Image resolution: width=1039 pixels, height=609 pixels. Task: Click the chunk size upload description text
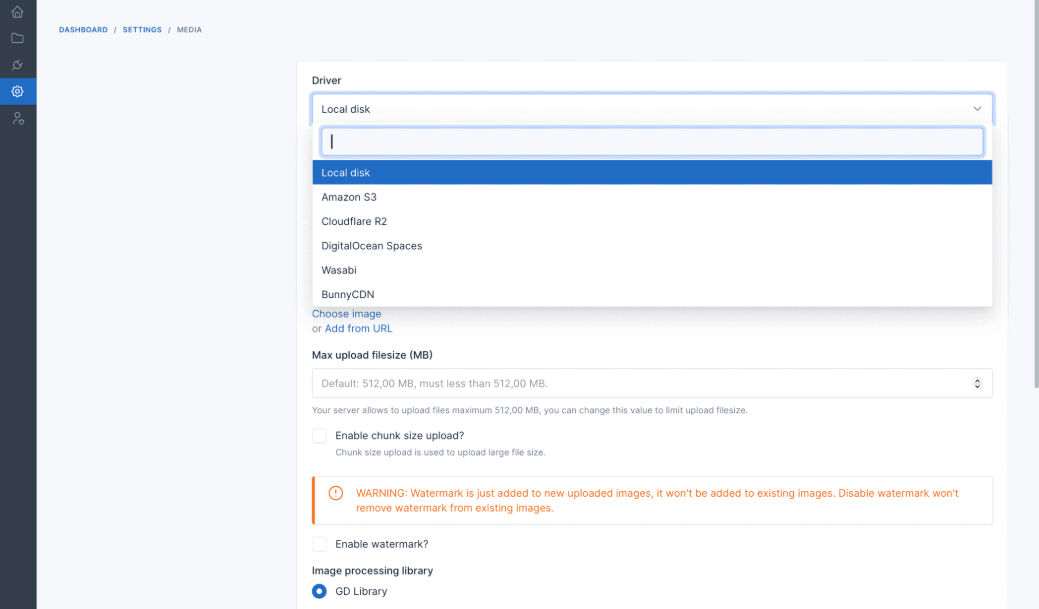(x=440, y=453)
